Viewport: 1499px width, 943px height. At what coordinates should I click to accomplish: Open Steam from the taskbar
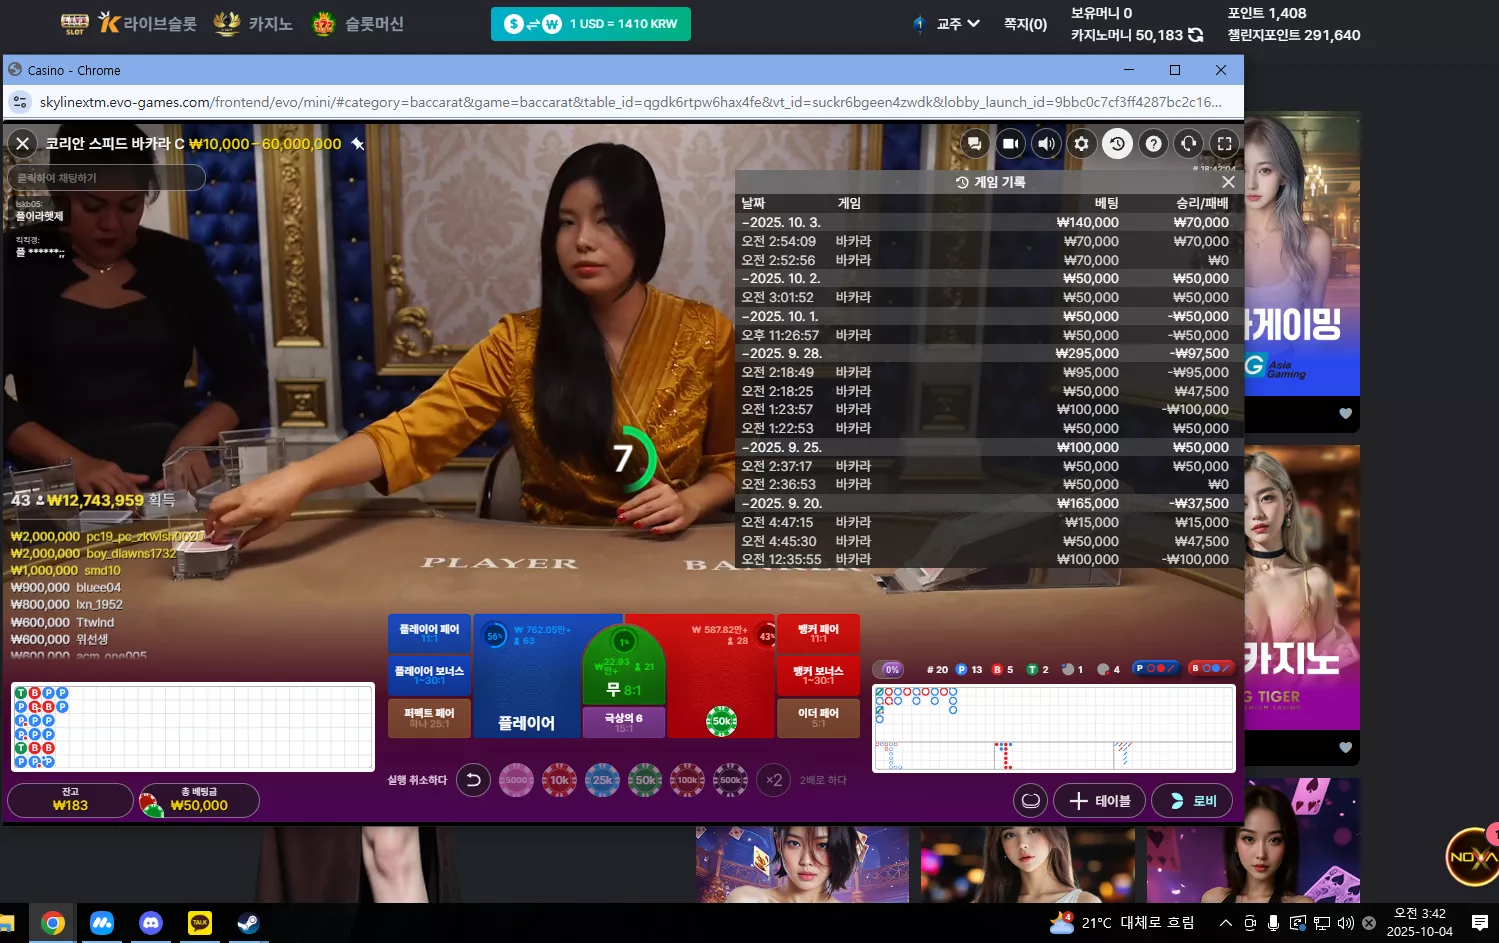click(248, 923)
